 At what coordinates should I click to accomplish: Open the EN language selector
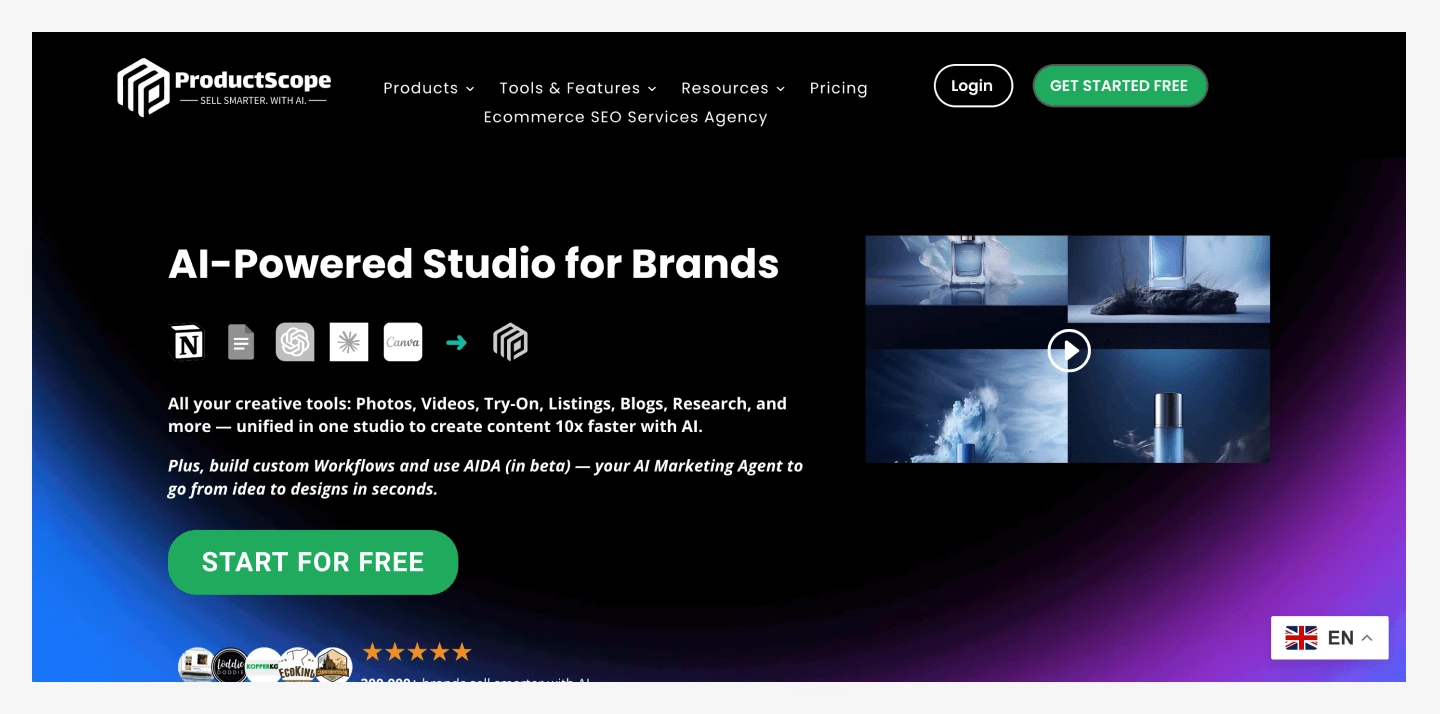(x=1330, y=638)
